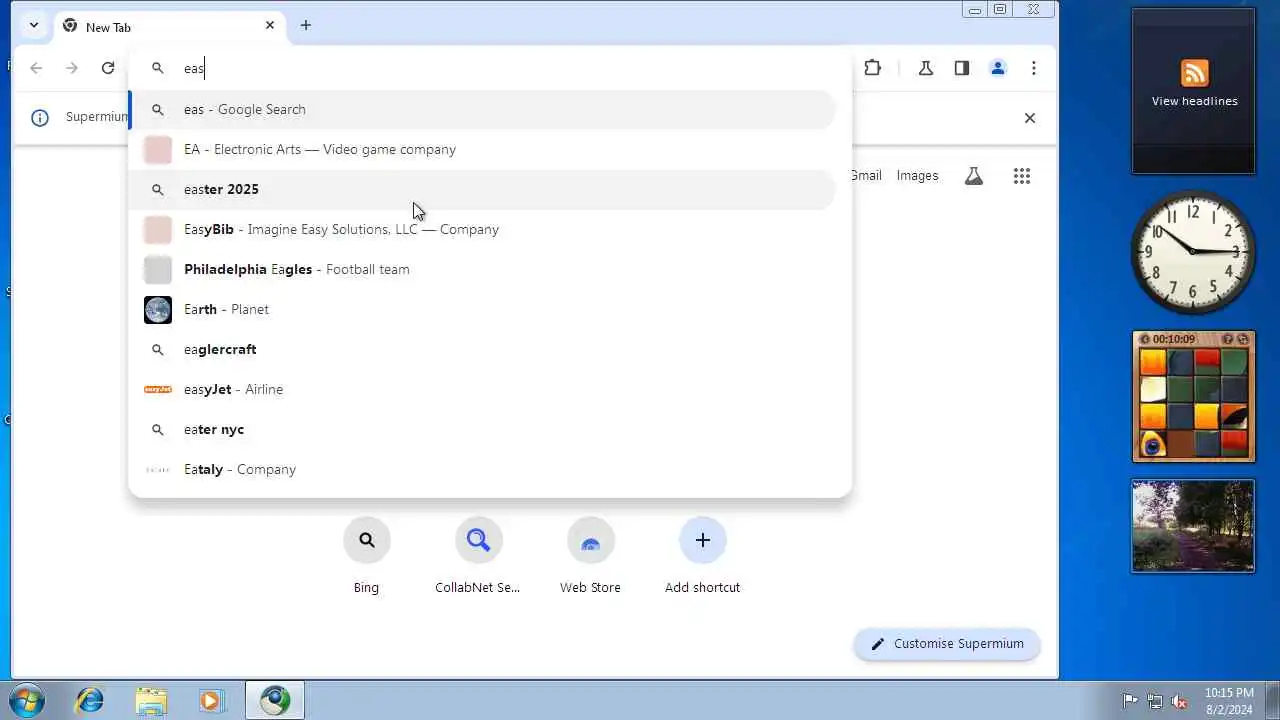This screenshot has width=1280, height=720.
Task: Click the RSS feed icon in gadget
Action: pos(1194,73)
